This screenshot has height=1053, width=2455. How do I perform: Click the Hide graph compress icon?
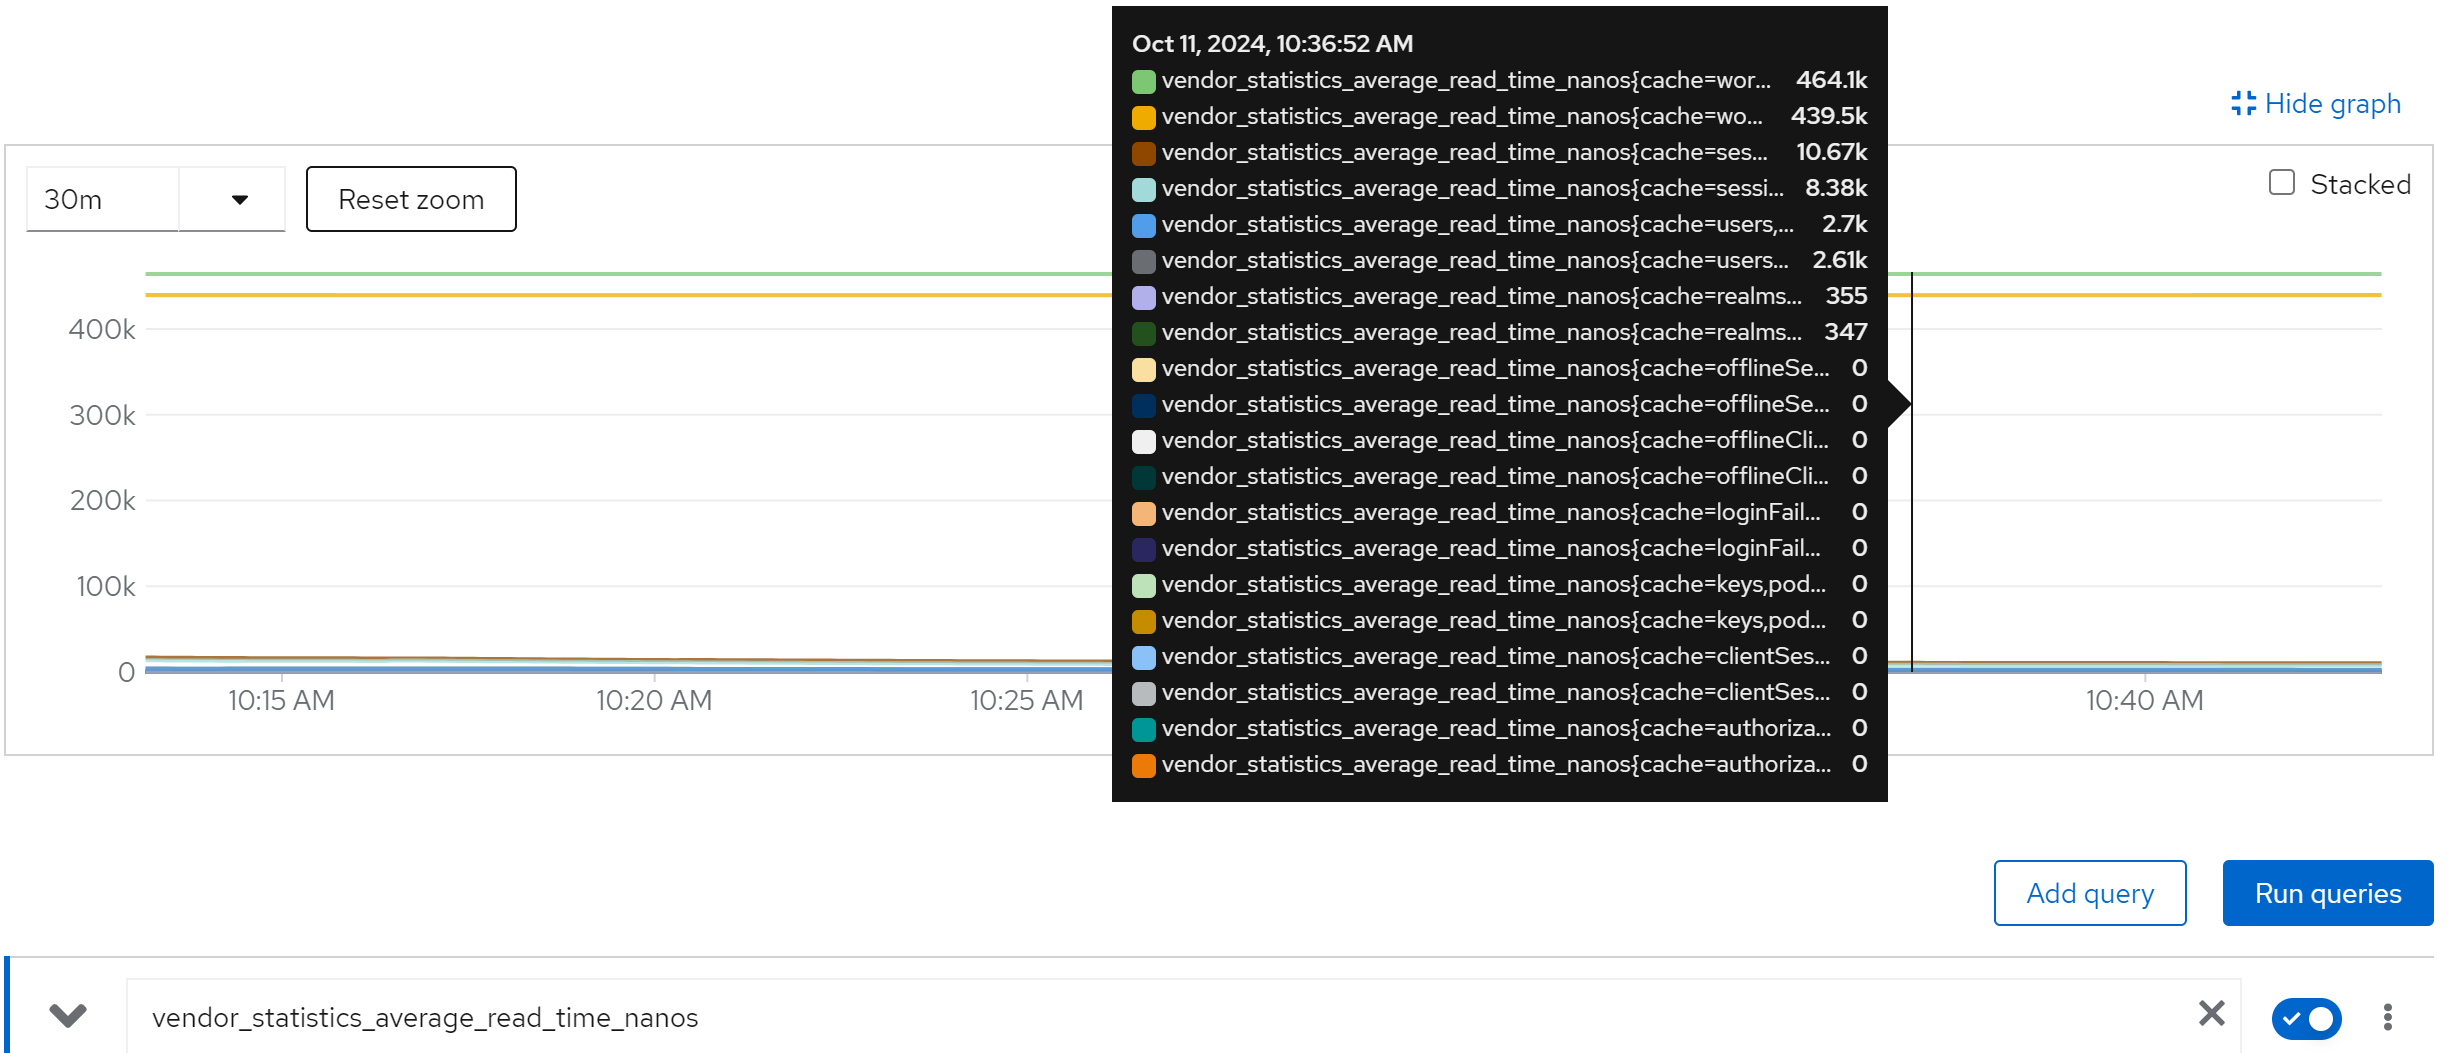[2243, 104]
